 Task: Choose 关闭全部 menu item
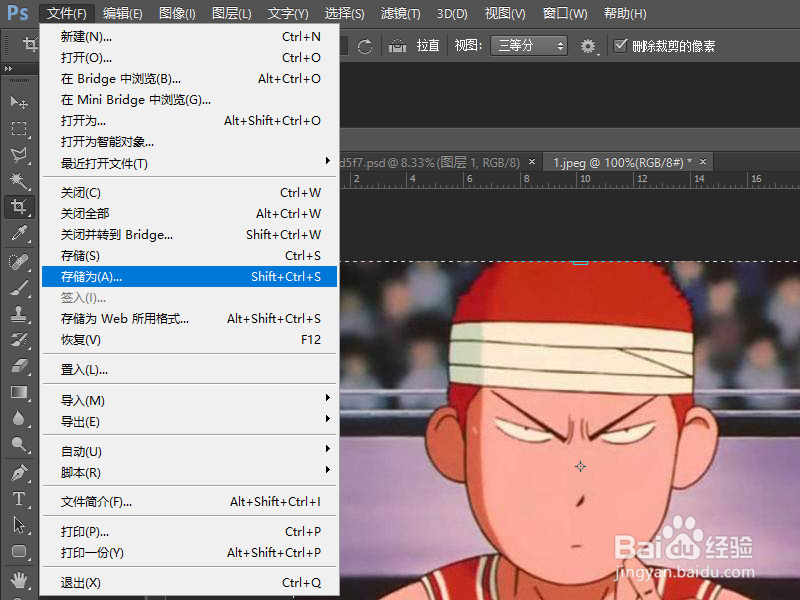click(189, 213)
